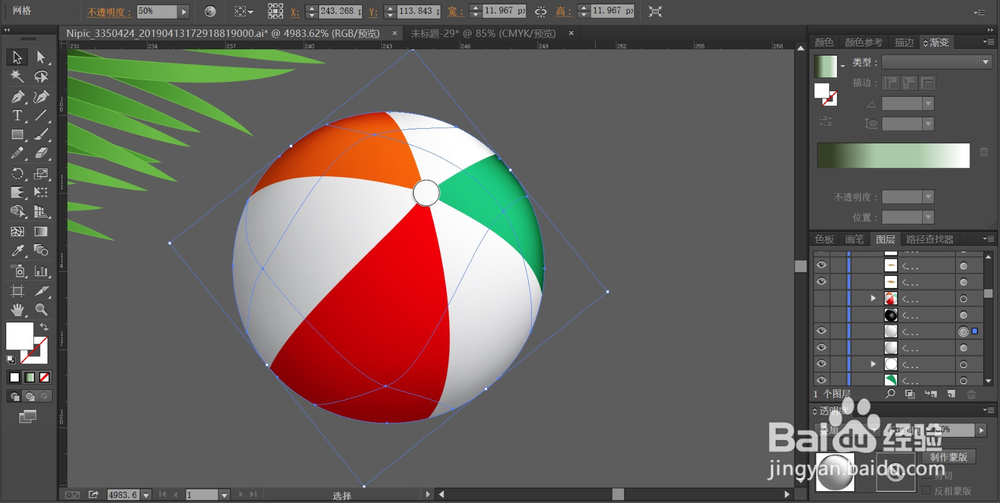Pick the Mesh tool
The image size is (1000, 503).
pos(17,231)
